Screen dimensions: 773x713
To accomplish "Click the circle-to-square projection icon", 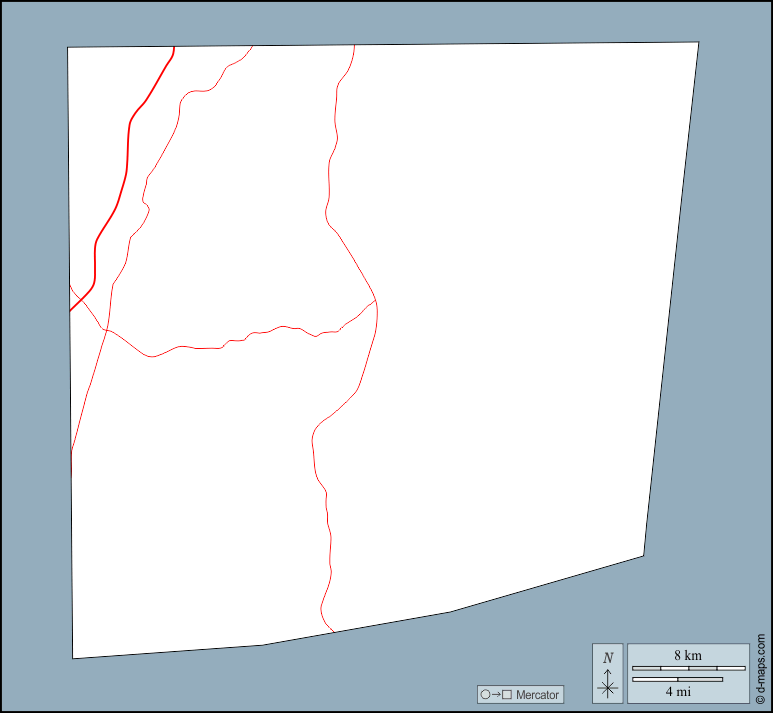I will click(496, 694).
